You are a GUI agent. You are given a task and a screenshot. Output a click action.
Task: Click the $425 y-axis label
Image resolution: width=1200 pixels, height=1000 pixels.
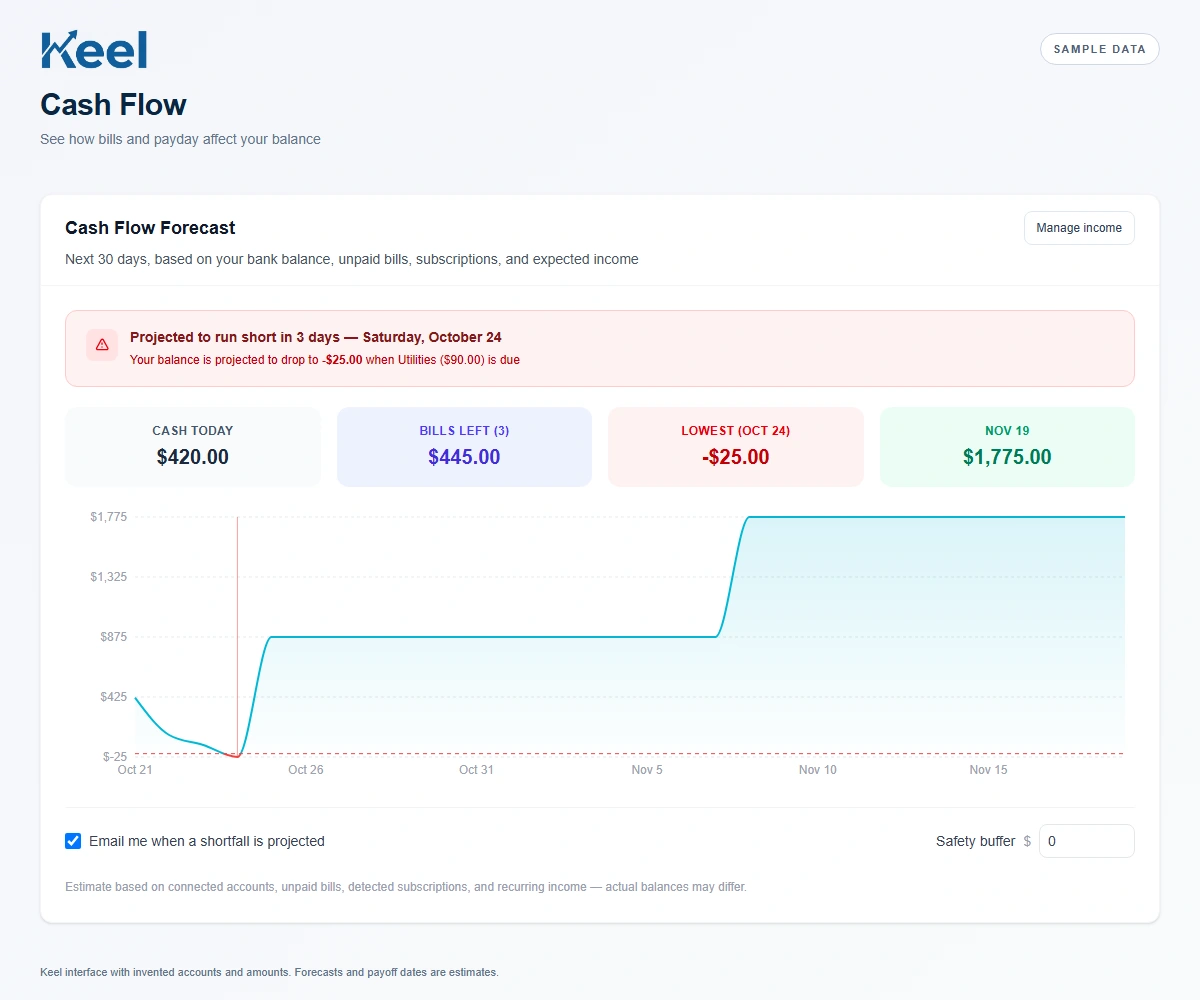[x=111, y=697]
